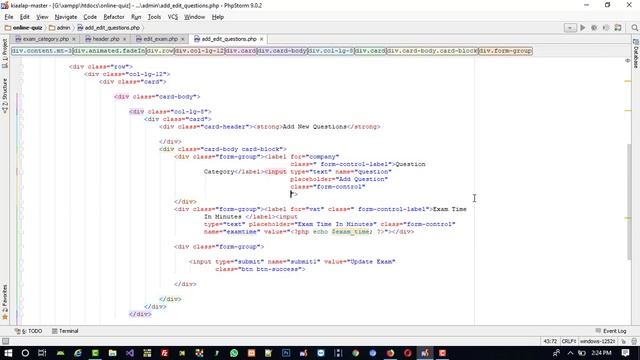Open Opera from the taskbar
640x360 pixels.
pyautogui.click(x=408, y=353)
